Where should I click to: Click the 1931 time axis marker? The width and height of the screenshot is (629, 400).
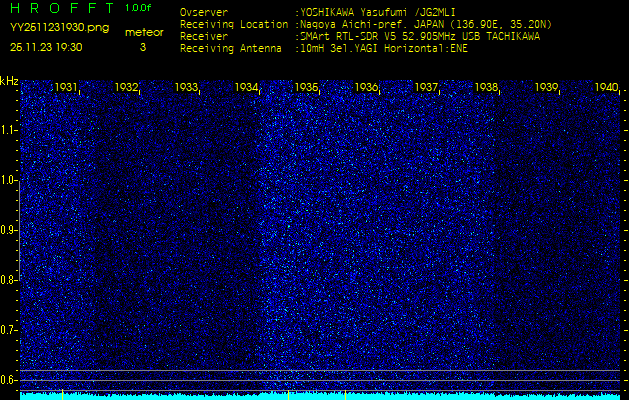click(x=66, y=87)
